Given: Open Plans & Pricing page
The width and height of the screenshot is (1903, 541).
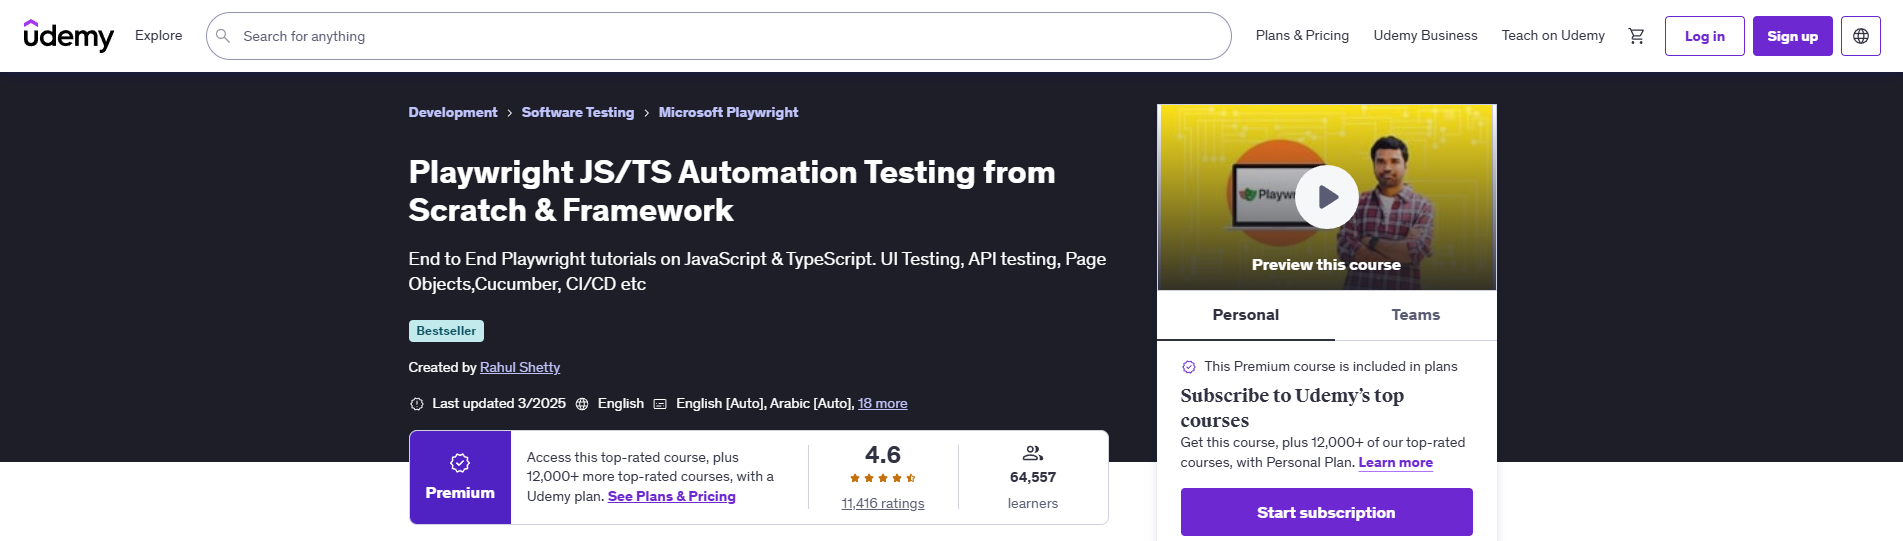Looking at the screenshot, I should pyautogui.click(x=1302, y=35).
